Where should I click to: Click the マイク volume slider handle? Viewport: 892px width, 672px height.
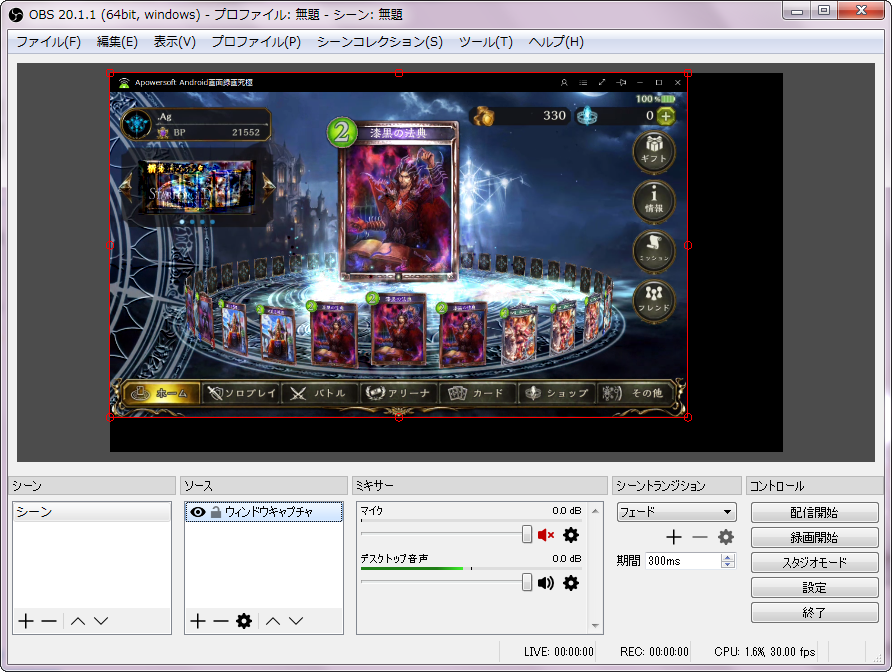pyautogui.click(x=527, y=534)
